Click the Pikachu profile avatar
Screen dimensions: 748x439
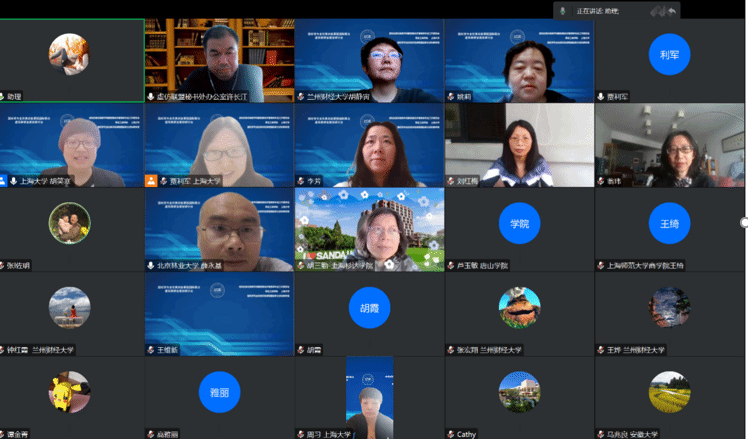click(69, 392)
